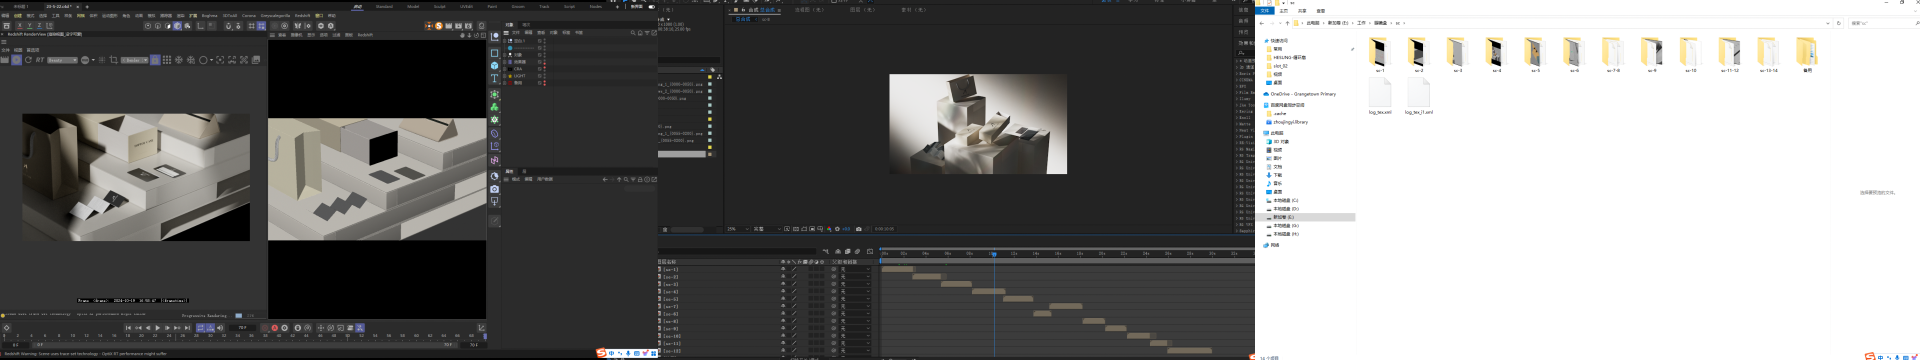Select slot_02 in Quick Access sidebar
1920x360 pixels.
[1280, 66]
